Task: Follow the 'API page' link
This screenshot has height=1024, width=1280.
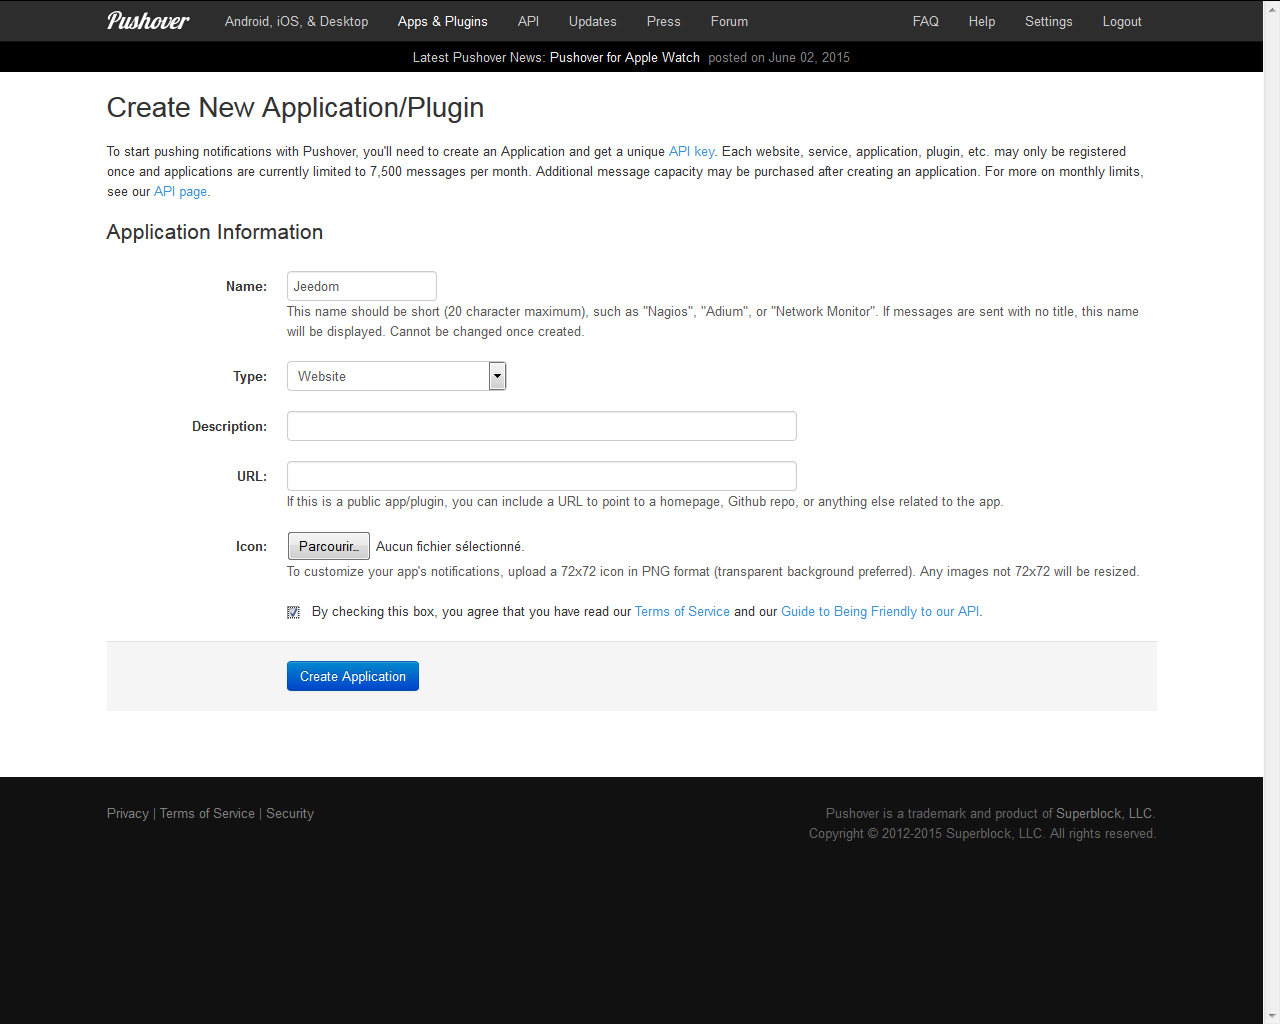Action: [x=180, y=191]
